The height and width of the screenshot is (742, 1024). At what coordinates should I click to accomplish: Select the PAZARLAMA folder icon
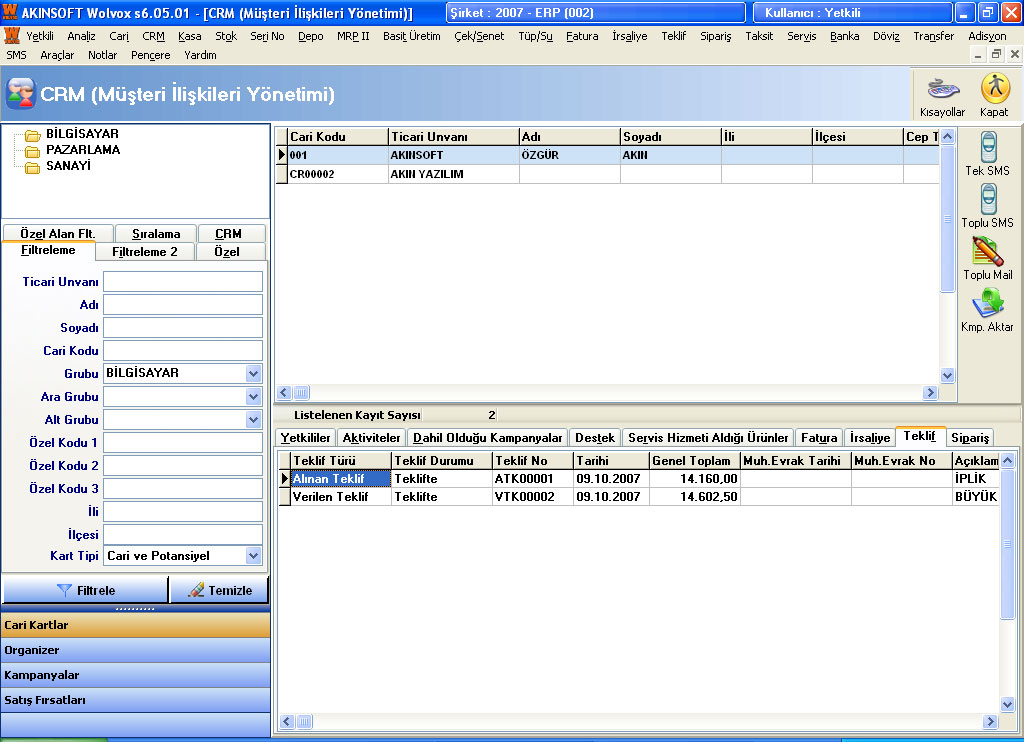pyautogui.click(x=33, y=151)
